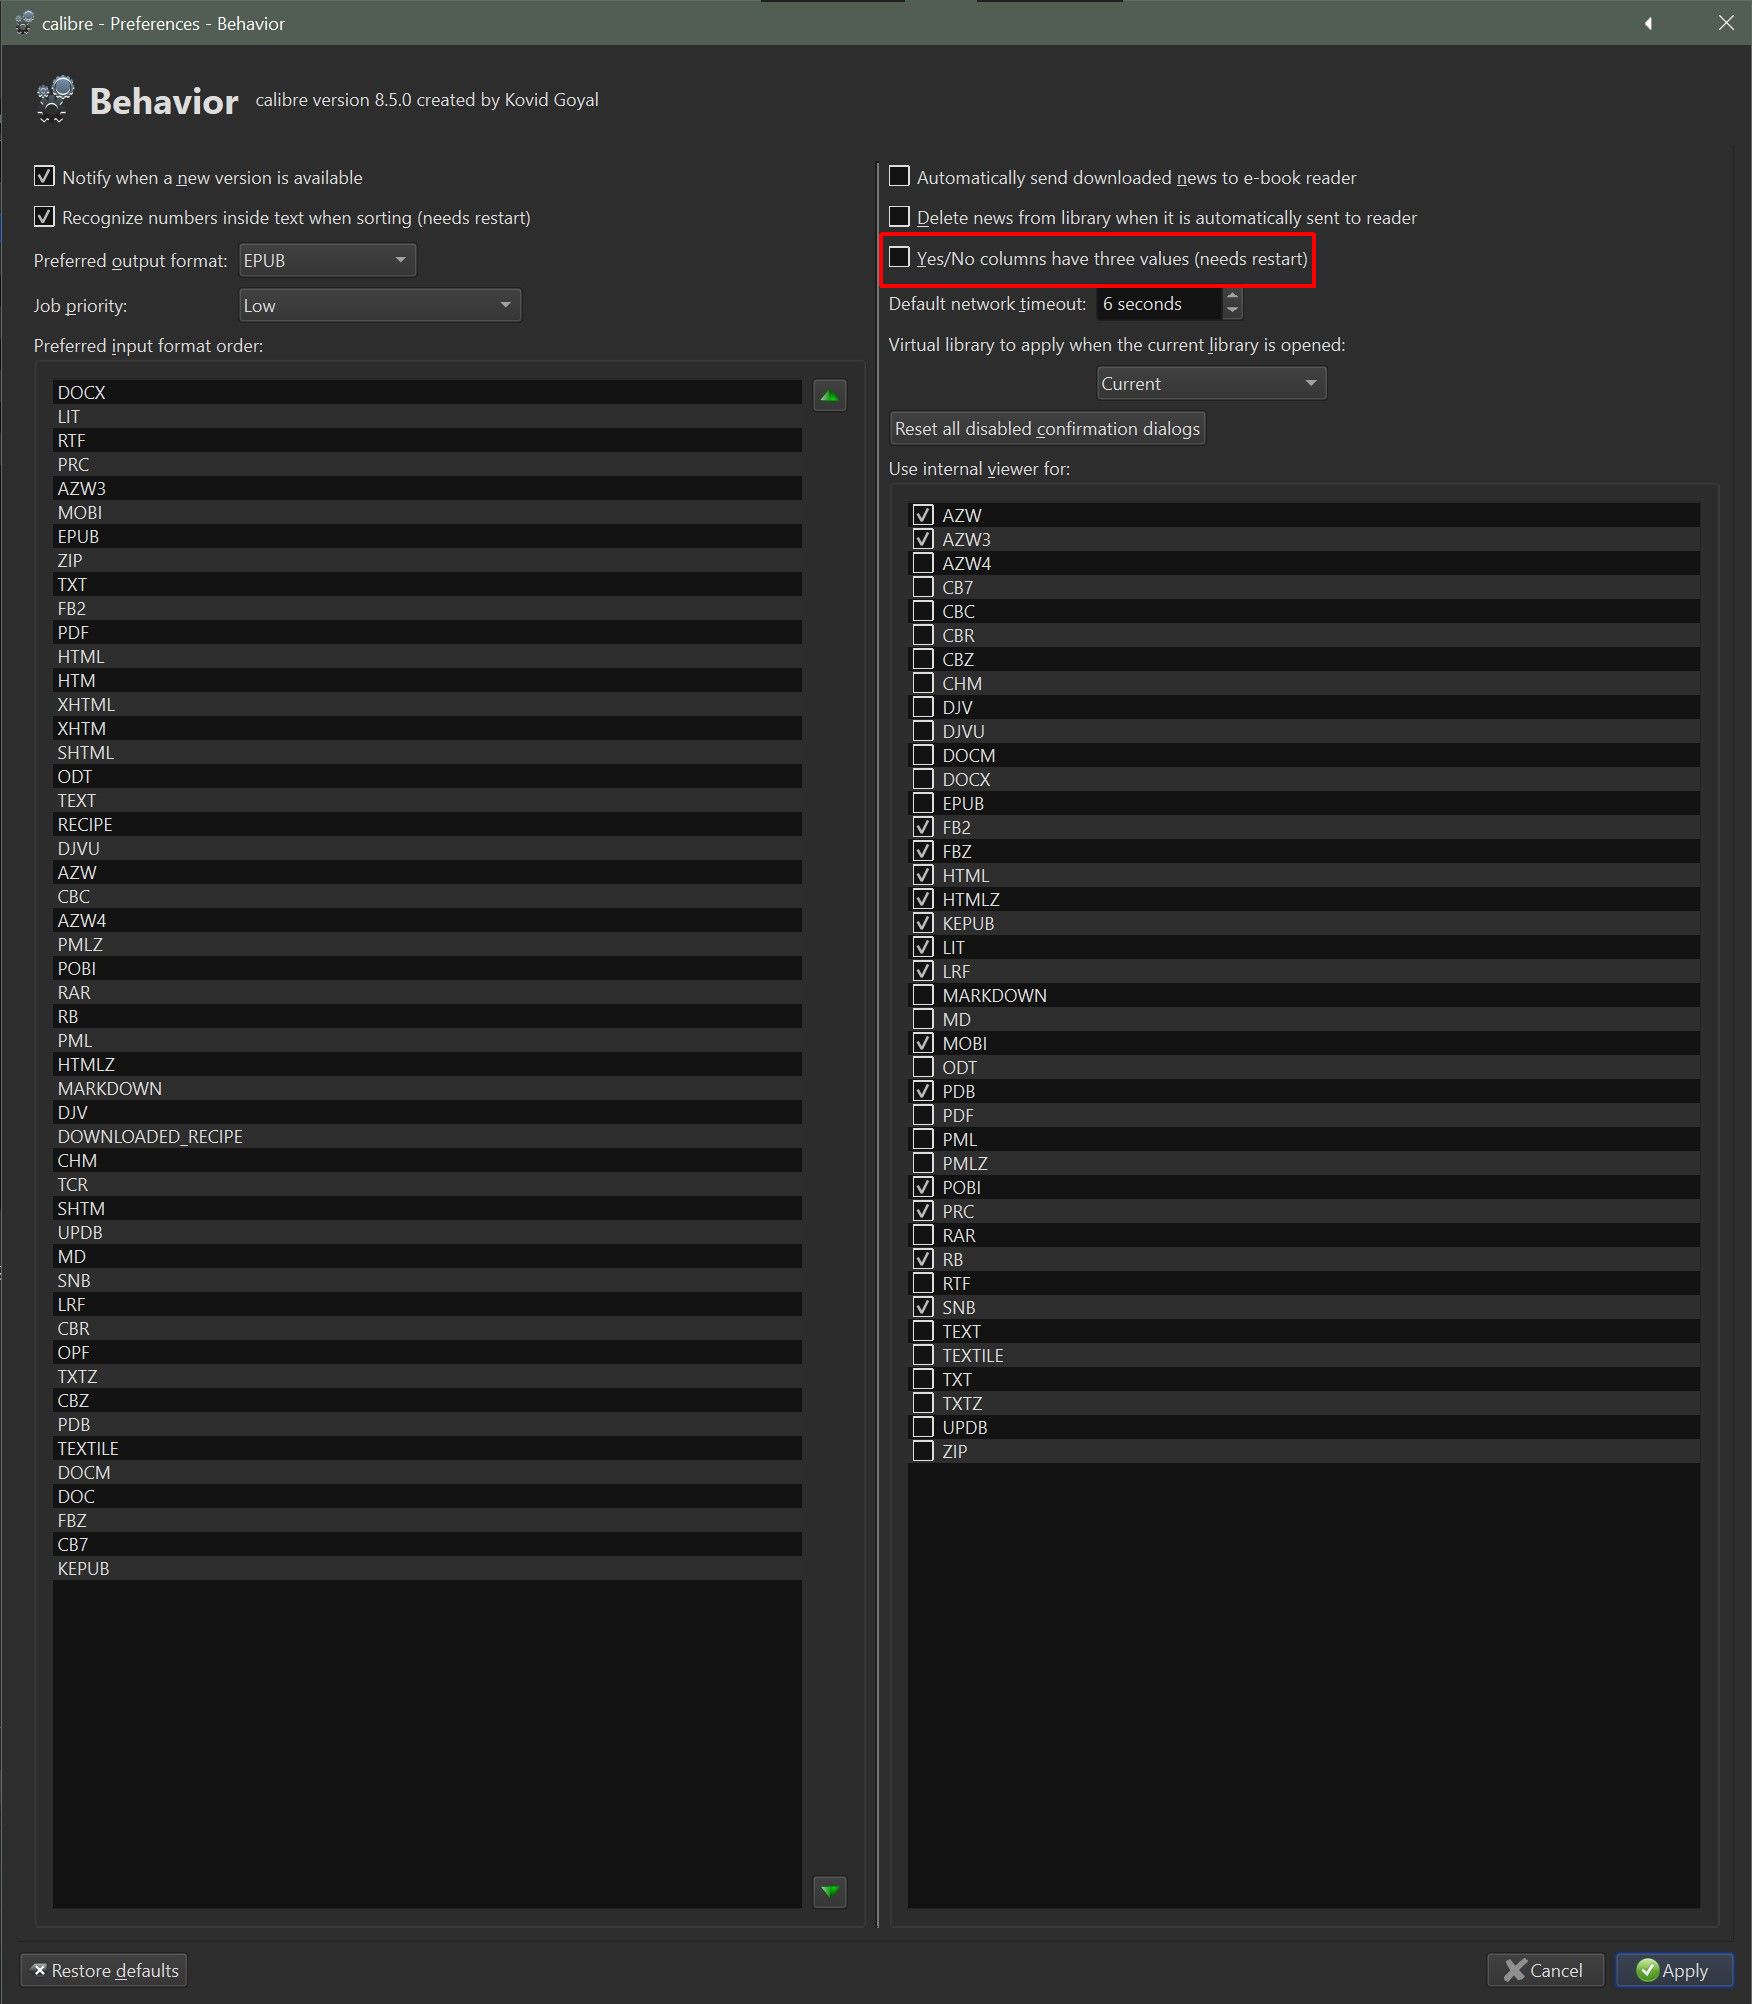Select DJVU in input format order
Viewport: 1752px width, 2004px height.
tap(427, 848)
